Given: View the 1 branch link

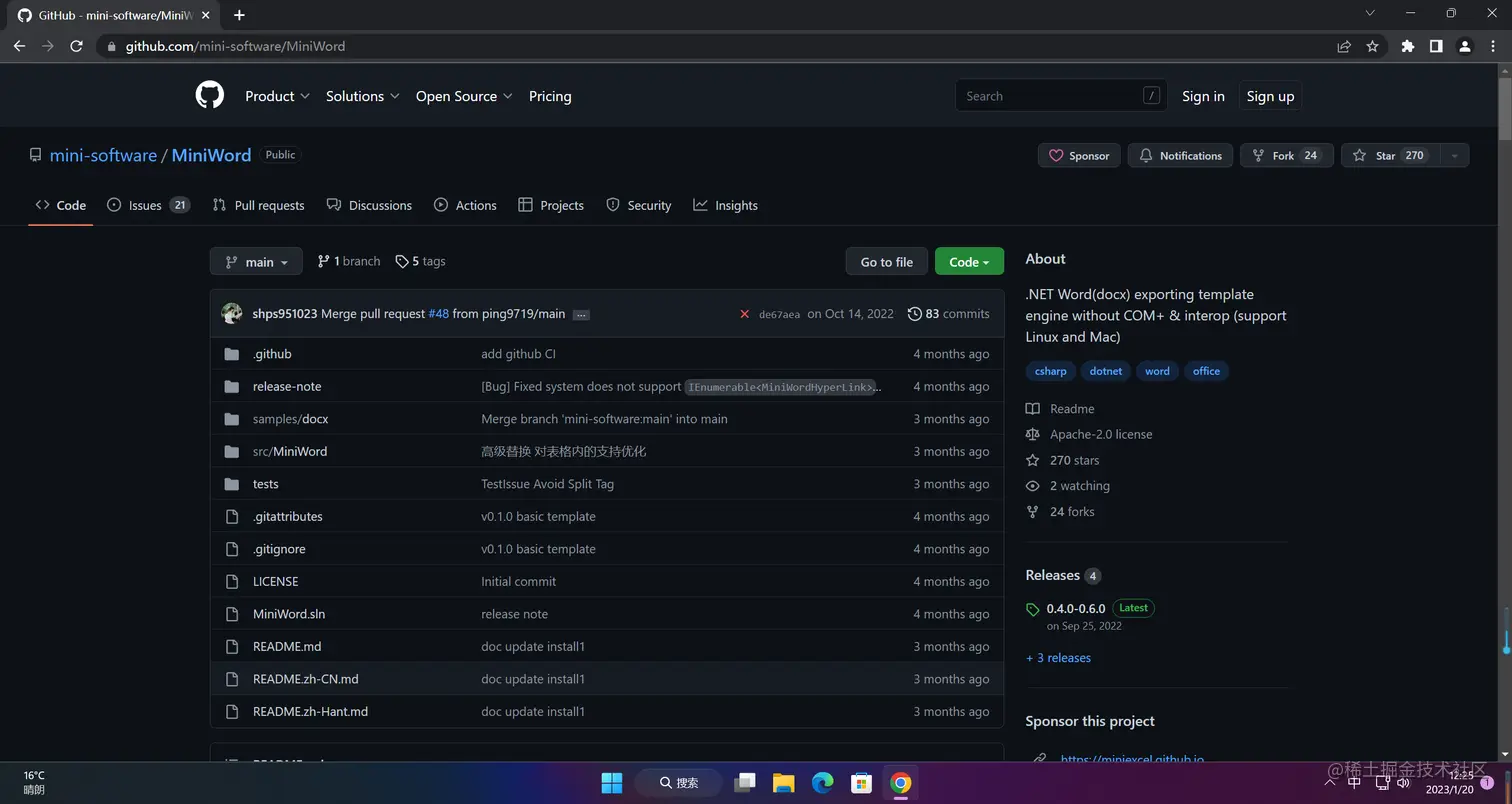Looking at the screenshot, I should (x=349, y=261).
